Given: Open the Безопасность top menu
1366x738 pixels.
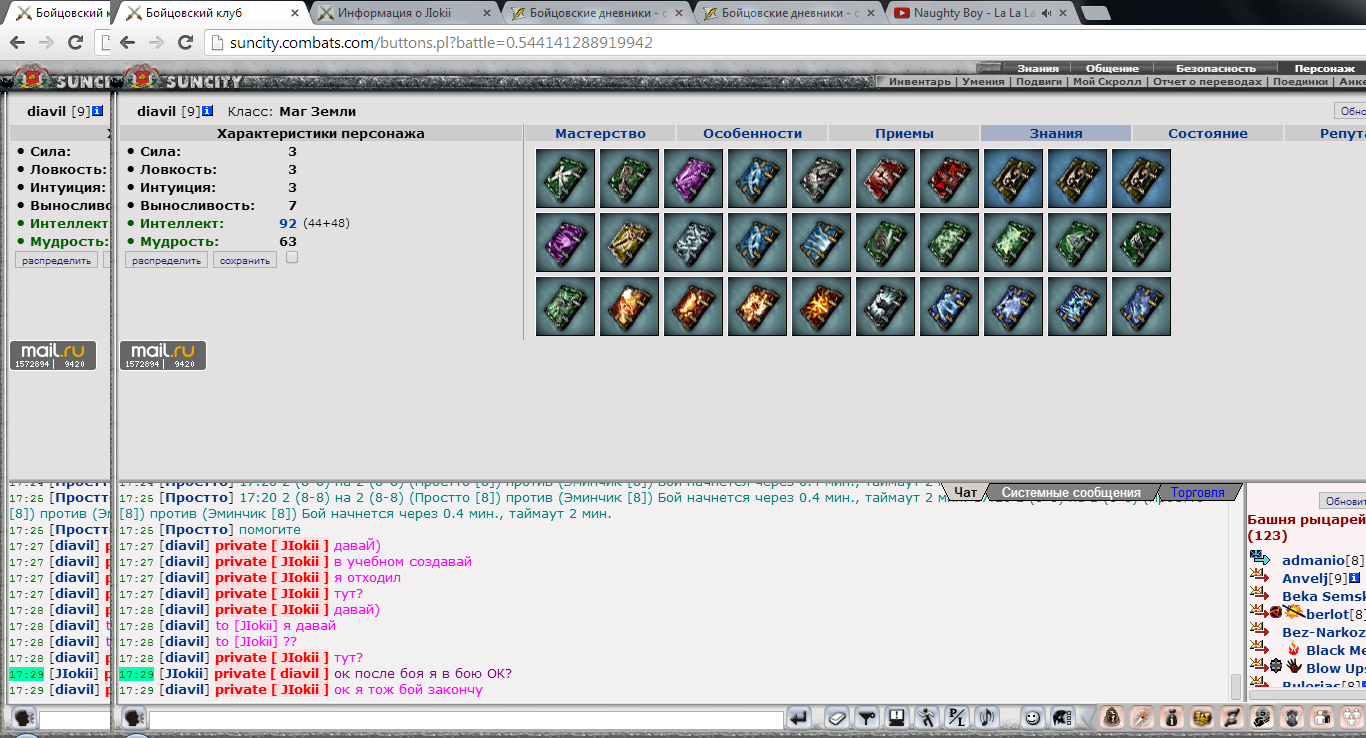Looking at the screenshot, I should pos(1216,68).
